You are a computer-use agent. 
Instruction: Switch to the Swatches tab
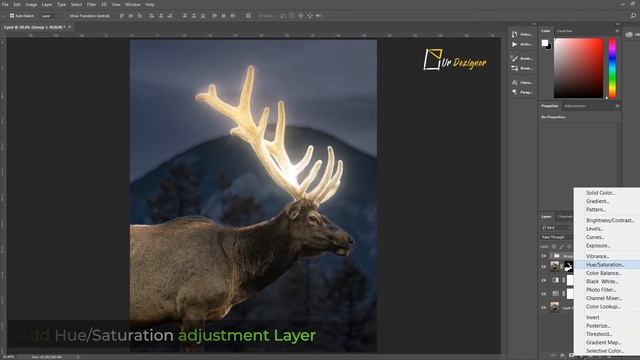(564, 31)
